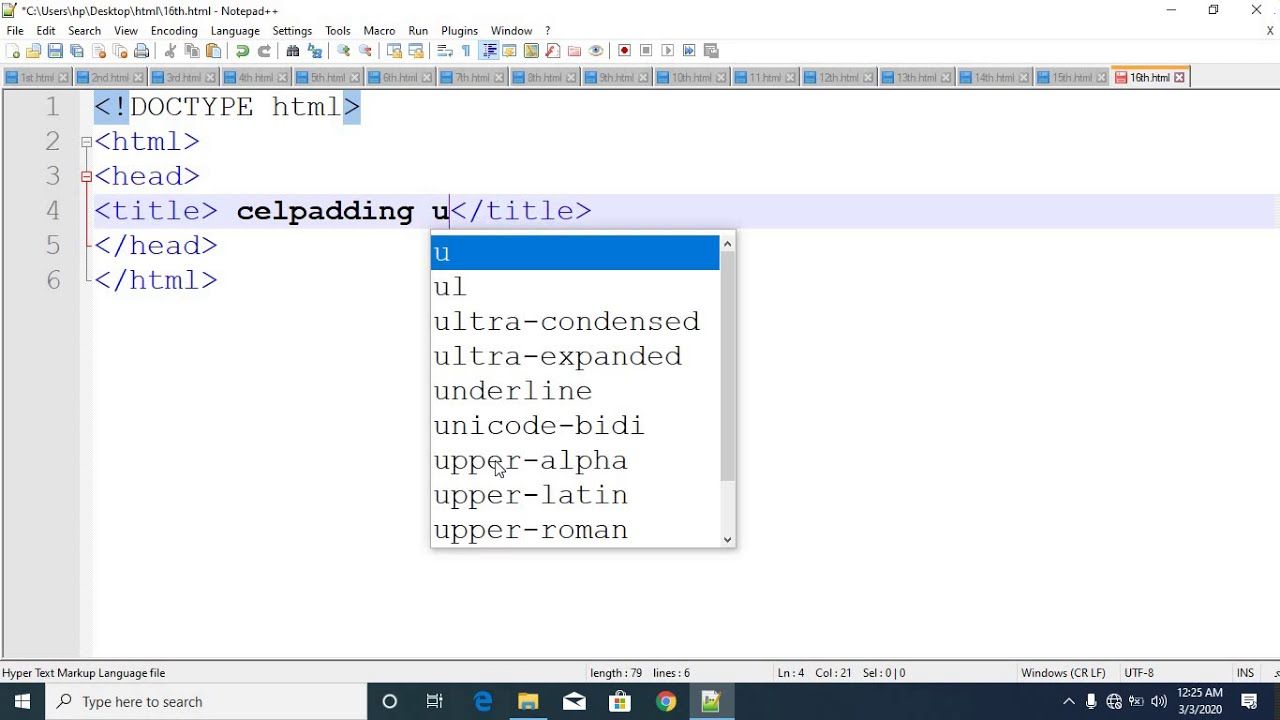Toggle synchronize vertical scrolling icon
1280x720 pixels.
click(x=395, y=51)
